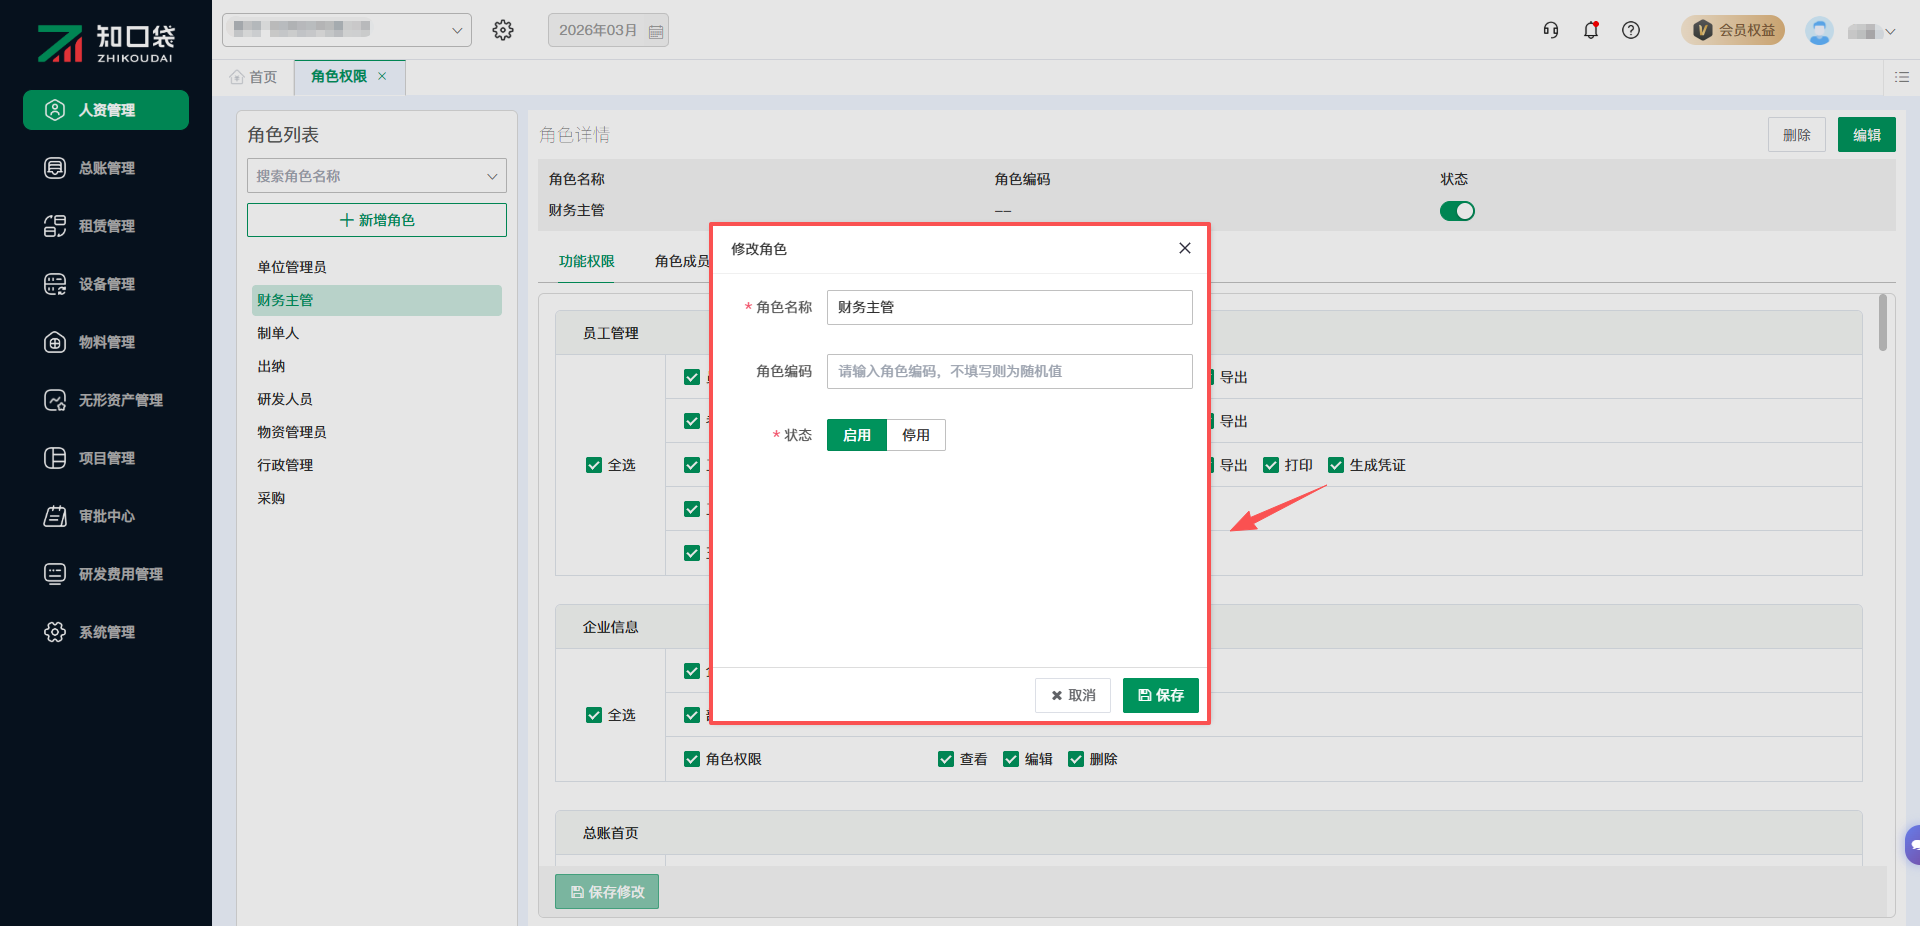This screenshot has height=926, width=1920.
Task: Click the permissions panel scrollbar
Action: 1883,322
